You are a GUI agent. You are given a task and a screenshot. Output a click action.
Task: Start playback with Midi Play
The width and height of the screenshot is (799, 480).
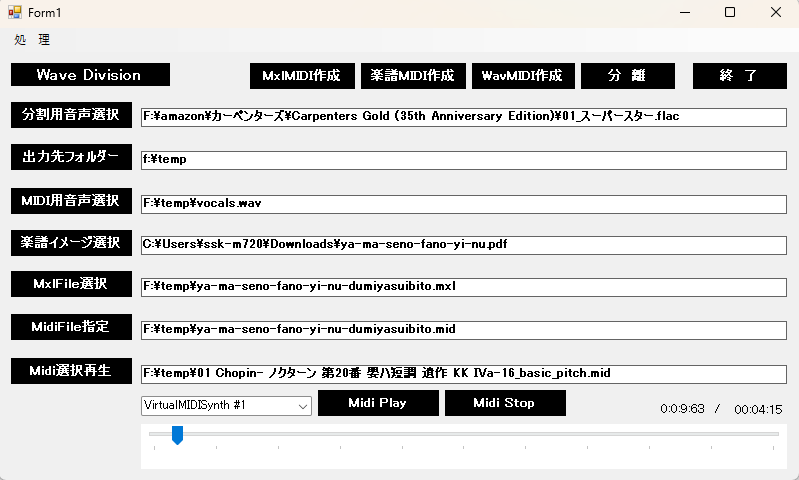coord(377,403)
